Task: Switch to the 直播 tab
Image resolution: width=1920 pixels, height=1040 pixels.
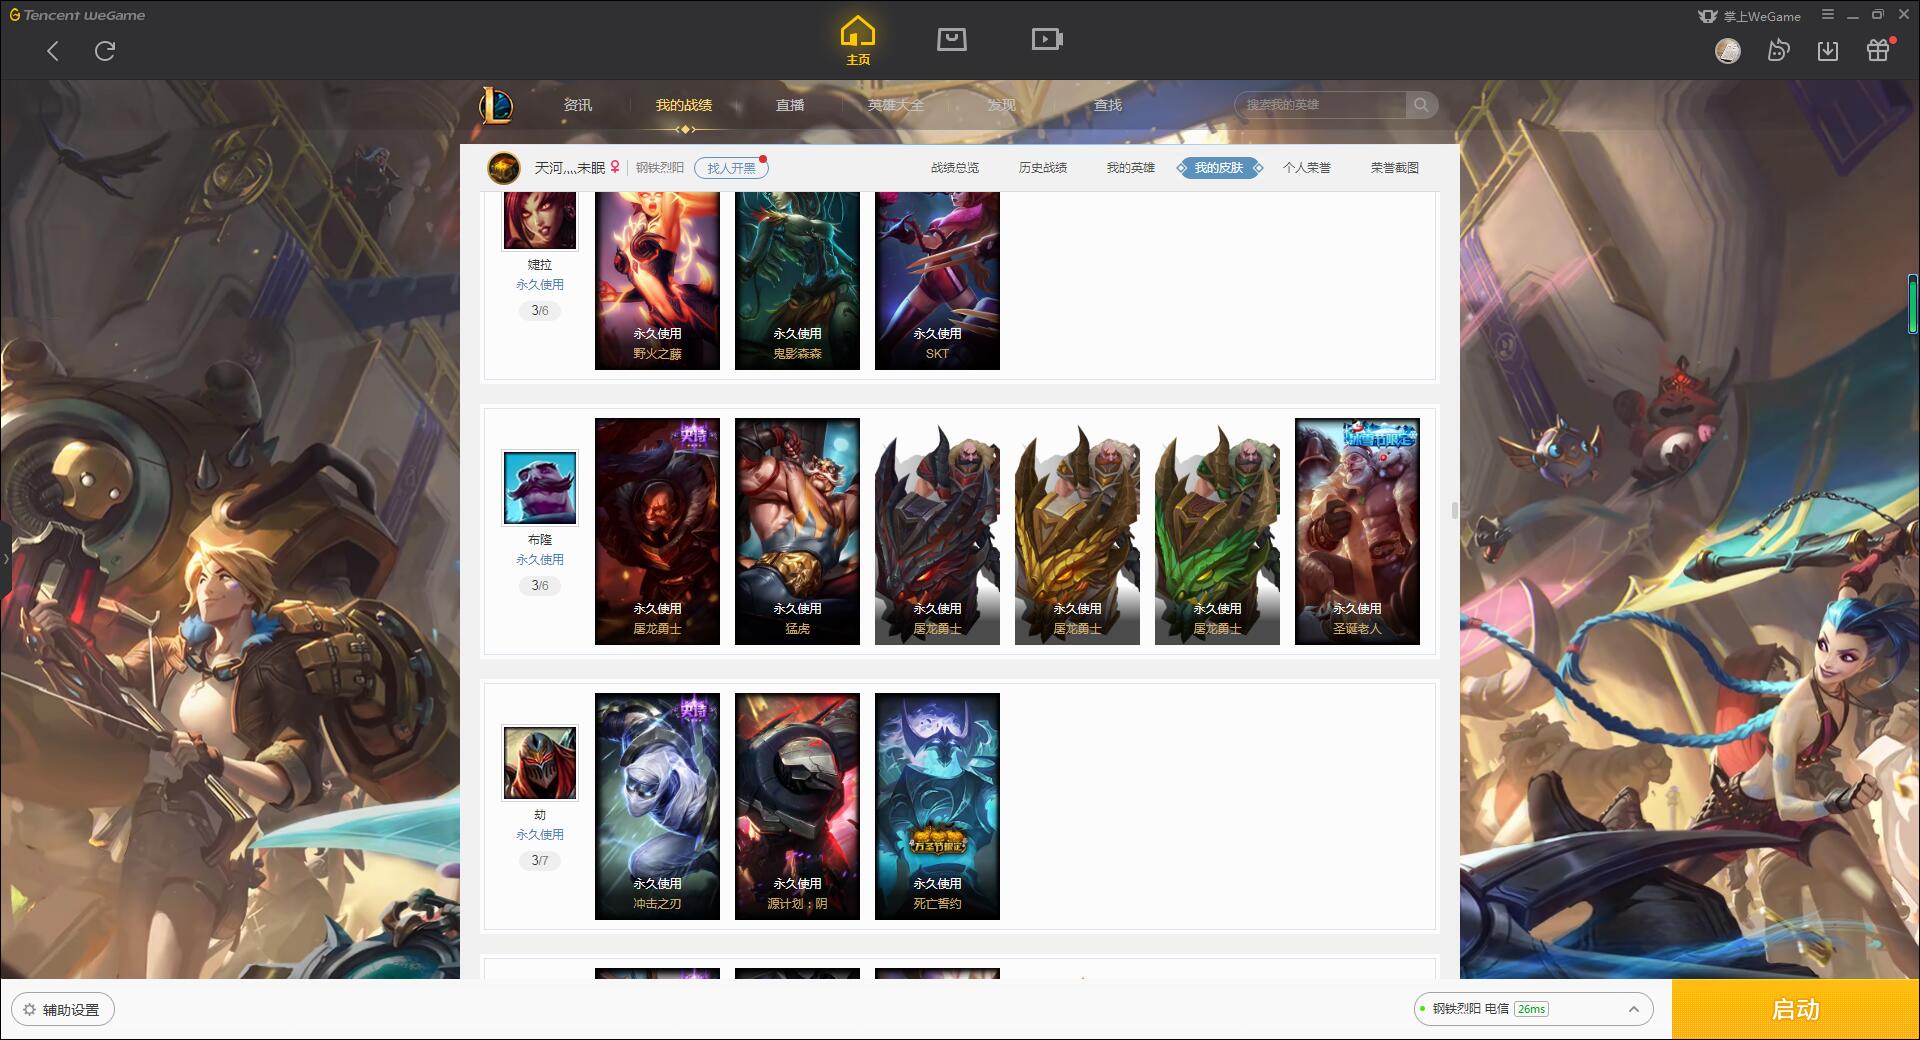Action: 790,105
